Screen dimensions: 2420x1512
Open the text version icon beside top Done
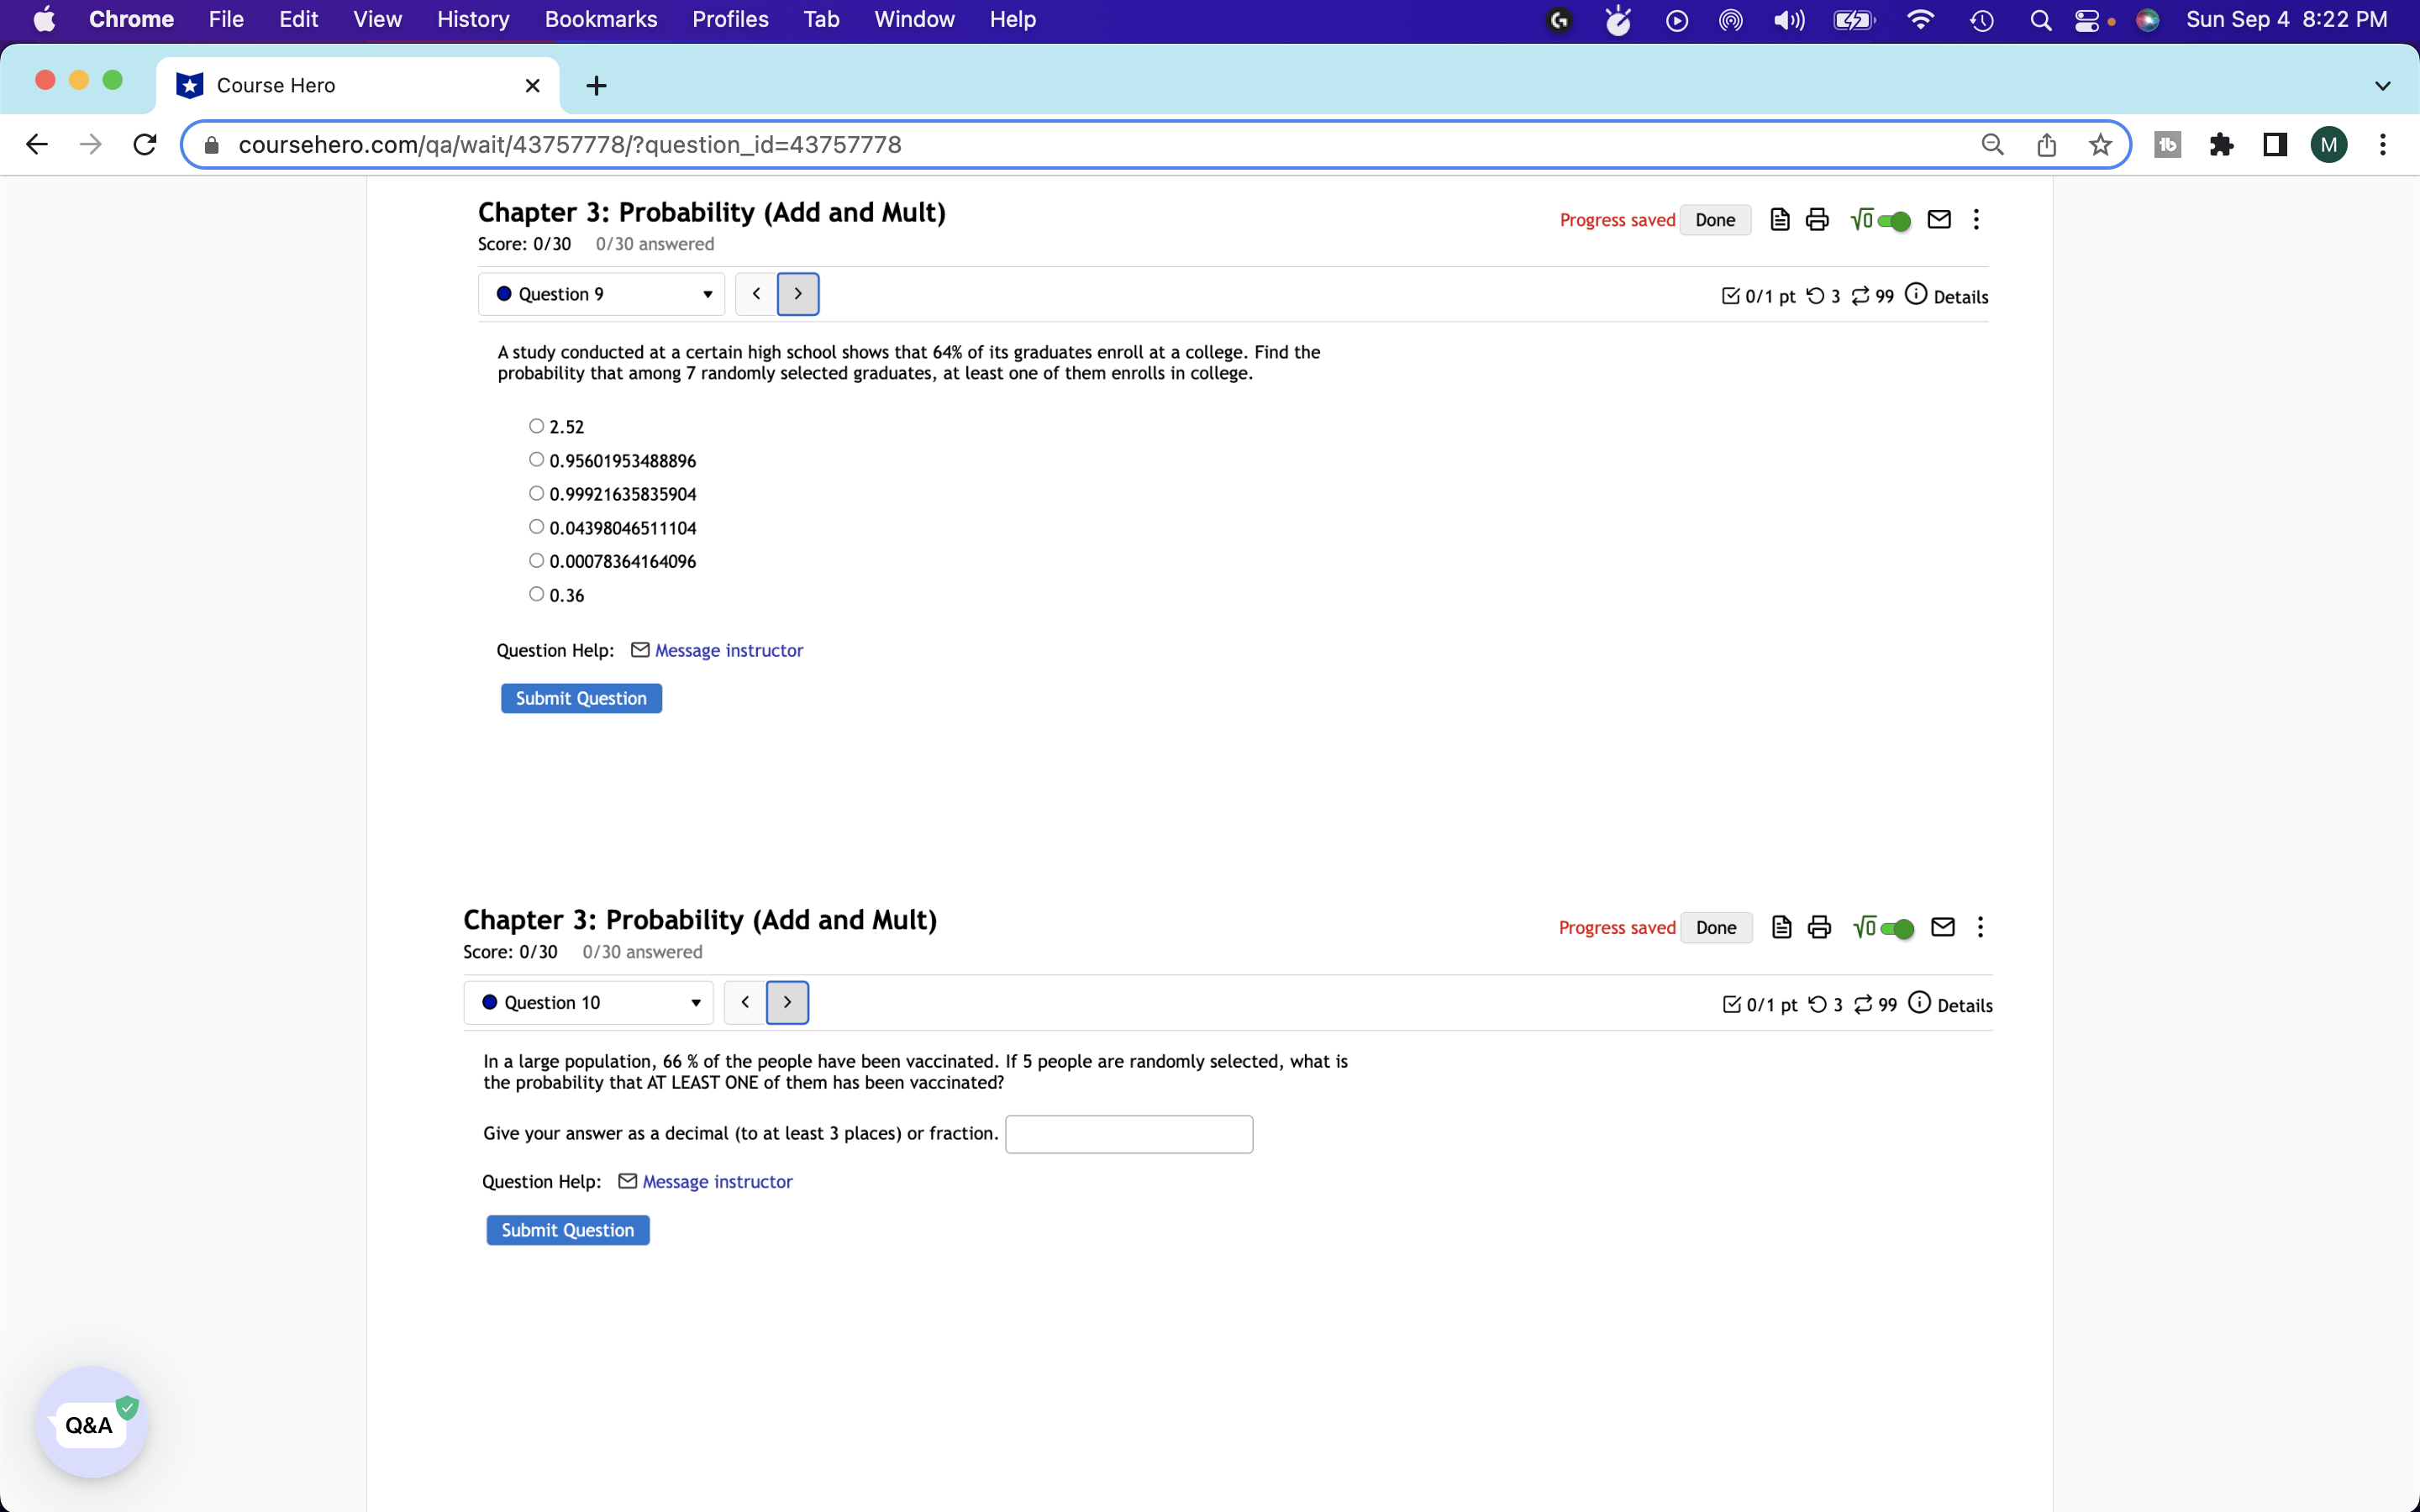click(x=1779, y=220)
